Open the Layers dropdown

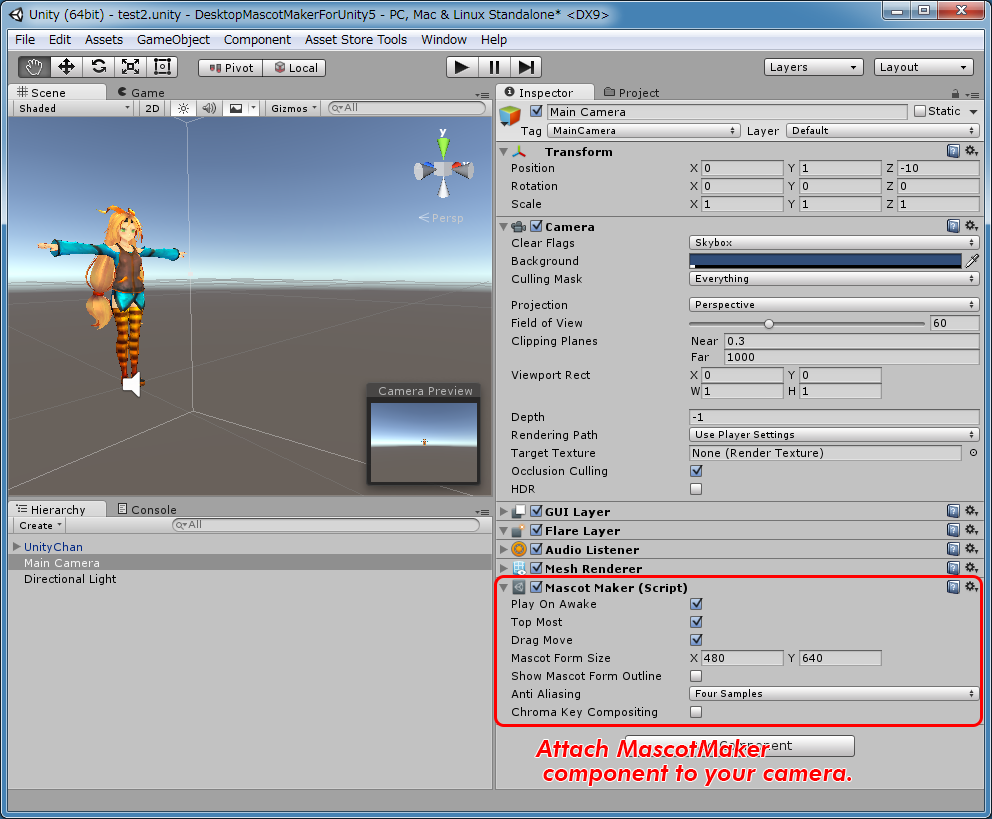point(814,67)
